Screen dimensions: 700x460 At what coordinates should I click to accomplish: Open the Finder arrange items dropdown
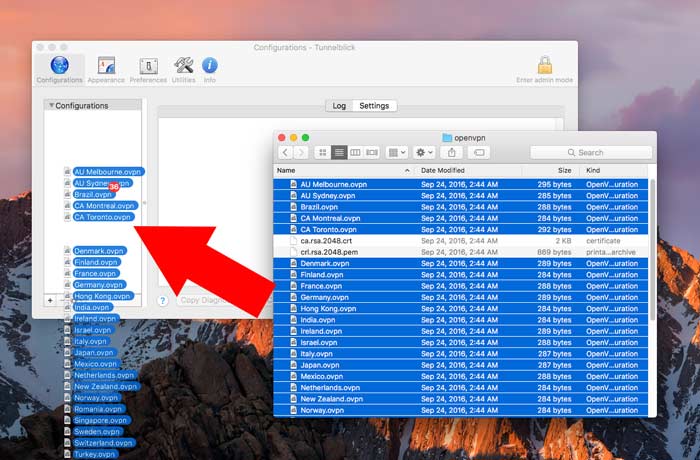(x=396, y=153)
